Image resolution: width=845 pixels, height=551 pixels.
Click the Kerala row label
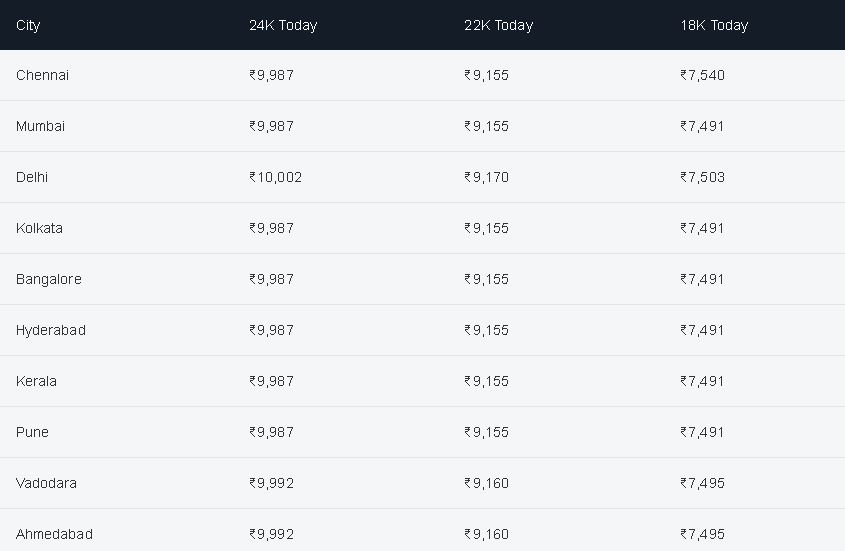(36, 381)
